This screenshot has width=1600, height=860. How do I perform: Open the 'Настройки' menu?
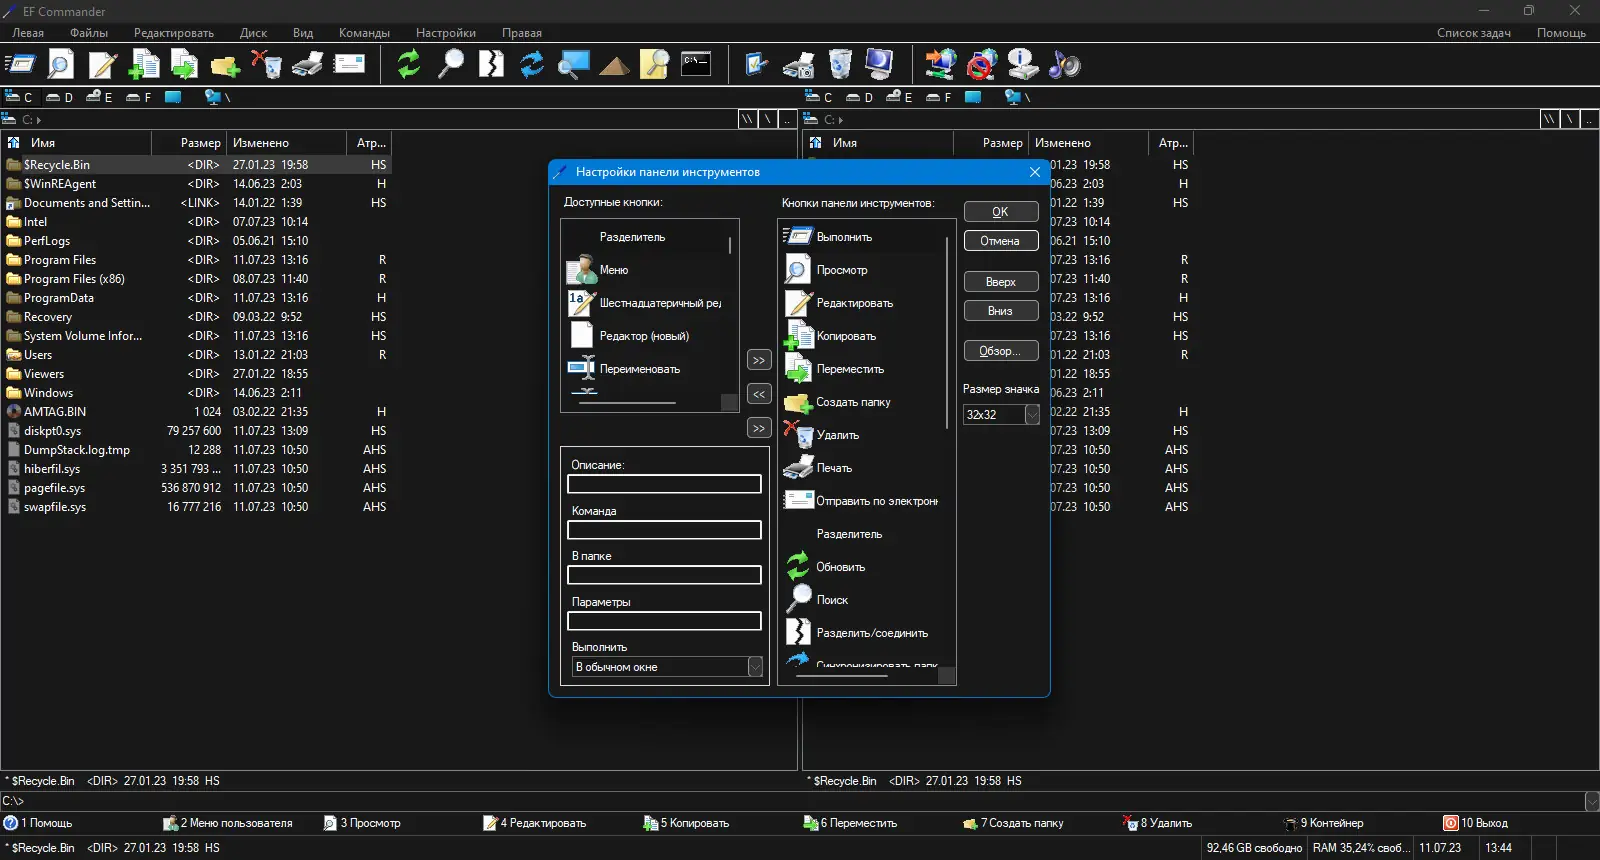point(445,33)
